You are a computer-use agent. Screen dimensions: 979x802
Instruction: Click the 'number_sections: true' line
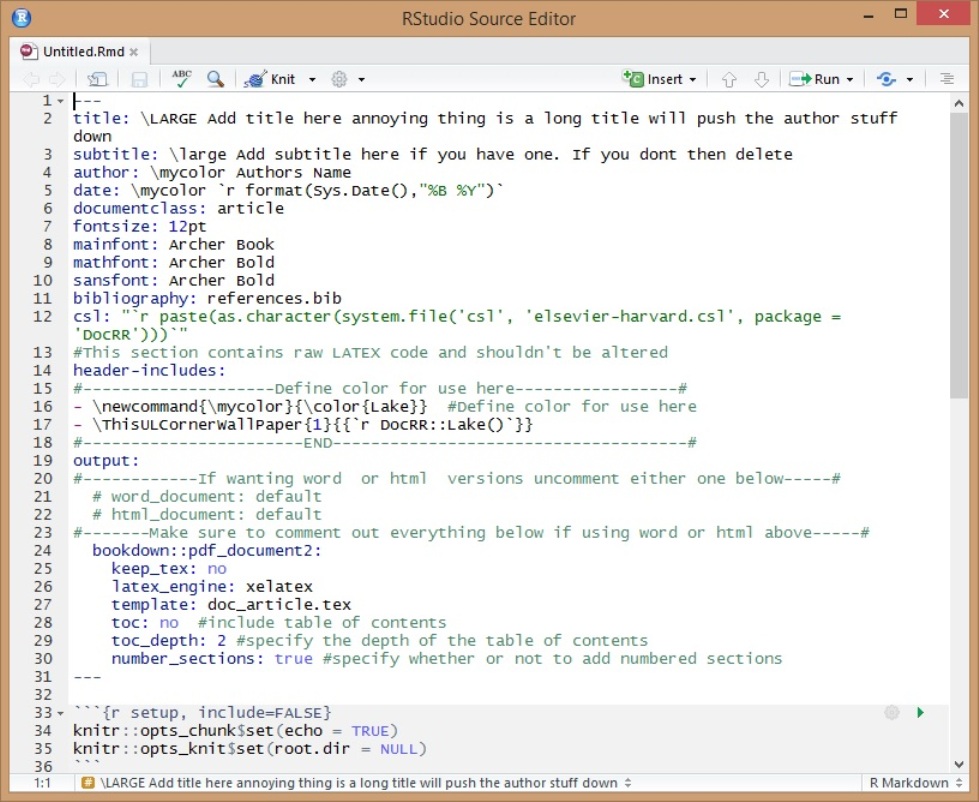tap(446, 659)
